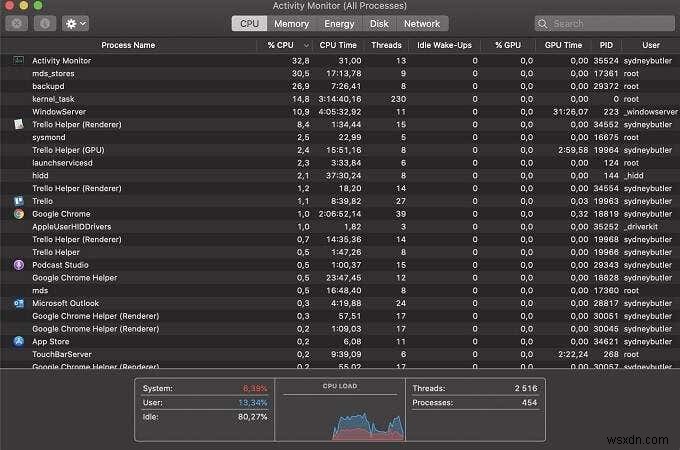Select the hidd process row
The image size is (680, 450).
pyautogui.click(x=340, y=176)
